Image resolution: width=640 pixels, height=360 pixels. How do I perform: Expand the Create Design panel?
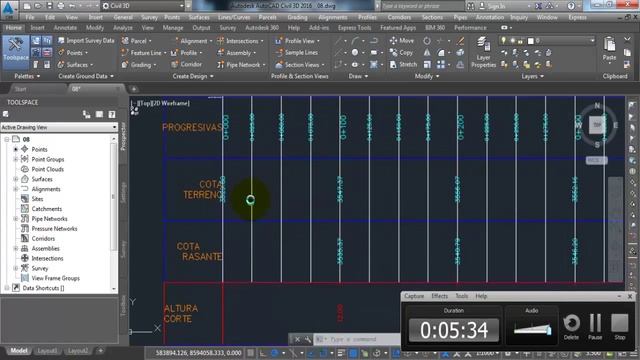coord(193,76)
